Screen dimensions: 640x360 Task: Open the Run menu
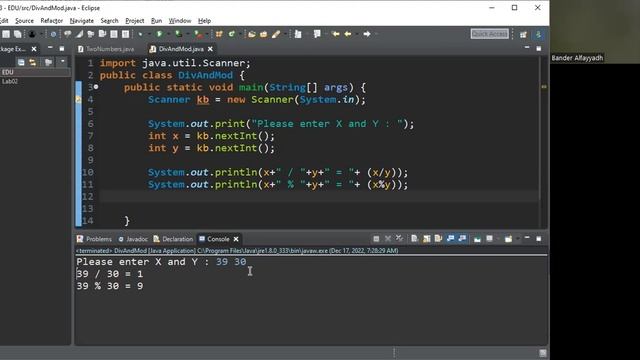[x=156, y=21]
